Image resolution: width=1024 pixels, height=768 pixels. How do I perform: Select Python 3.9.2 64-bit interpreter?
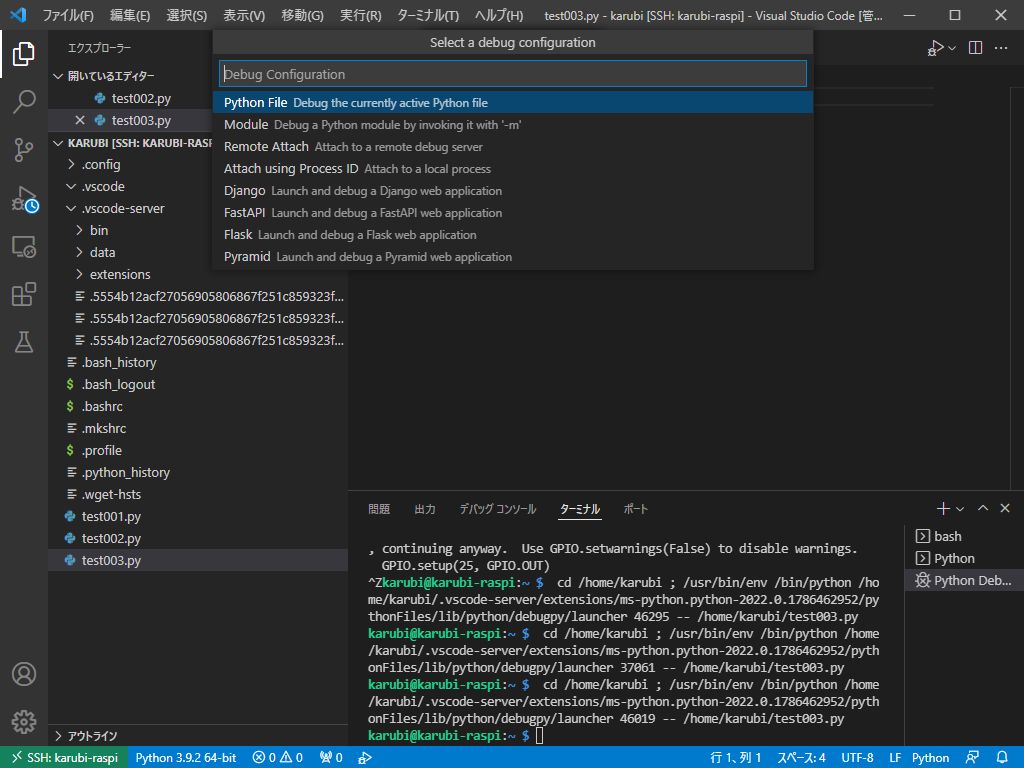(x=185, y=758)
